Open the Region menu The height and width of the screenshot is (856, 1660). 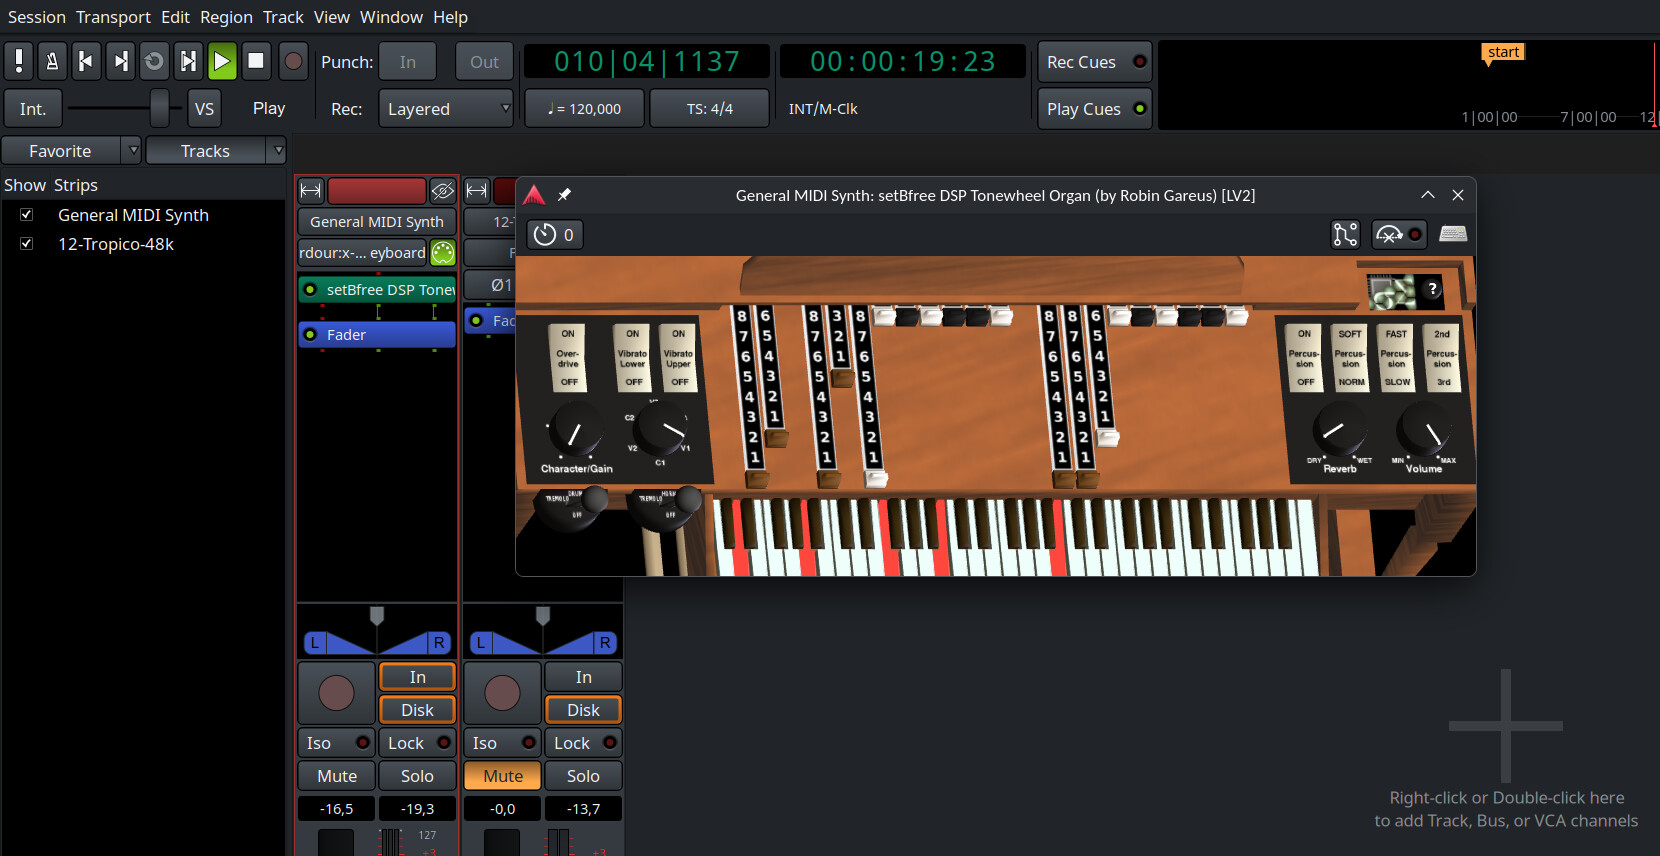226,17
